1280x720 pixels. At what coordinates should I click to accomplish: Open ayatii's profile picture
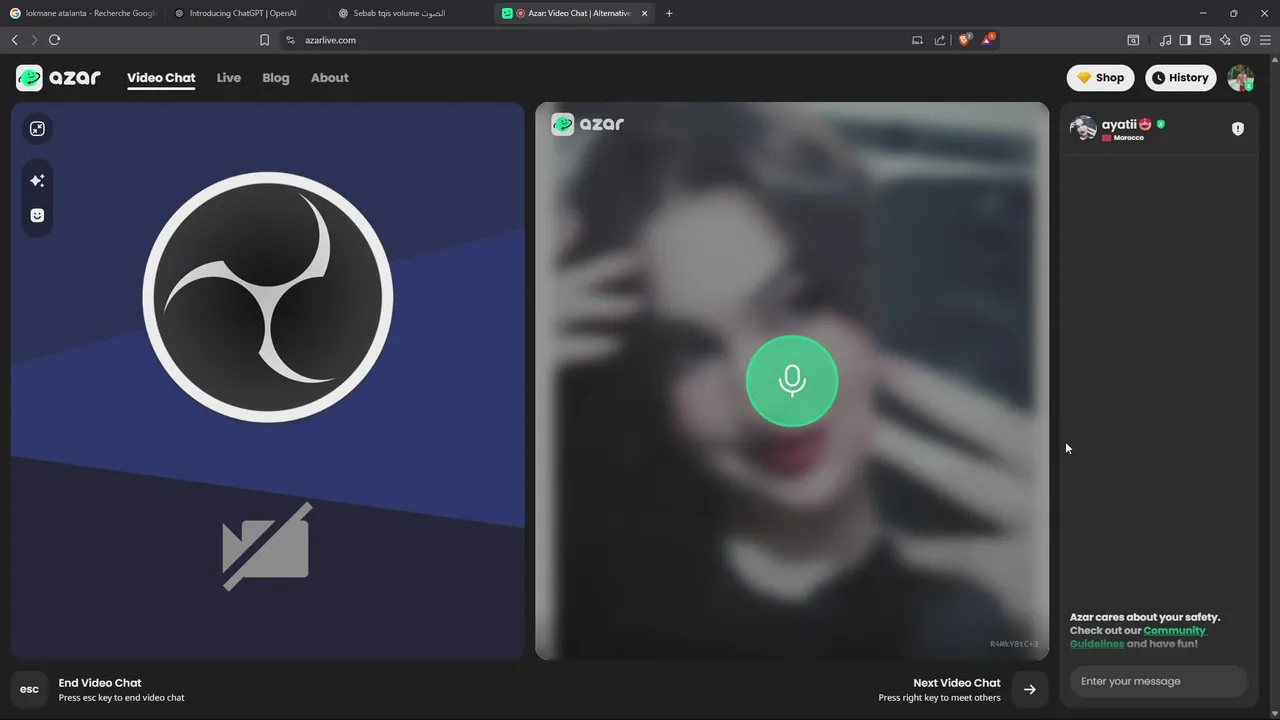pos(1083,129)
